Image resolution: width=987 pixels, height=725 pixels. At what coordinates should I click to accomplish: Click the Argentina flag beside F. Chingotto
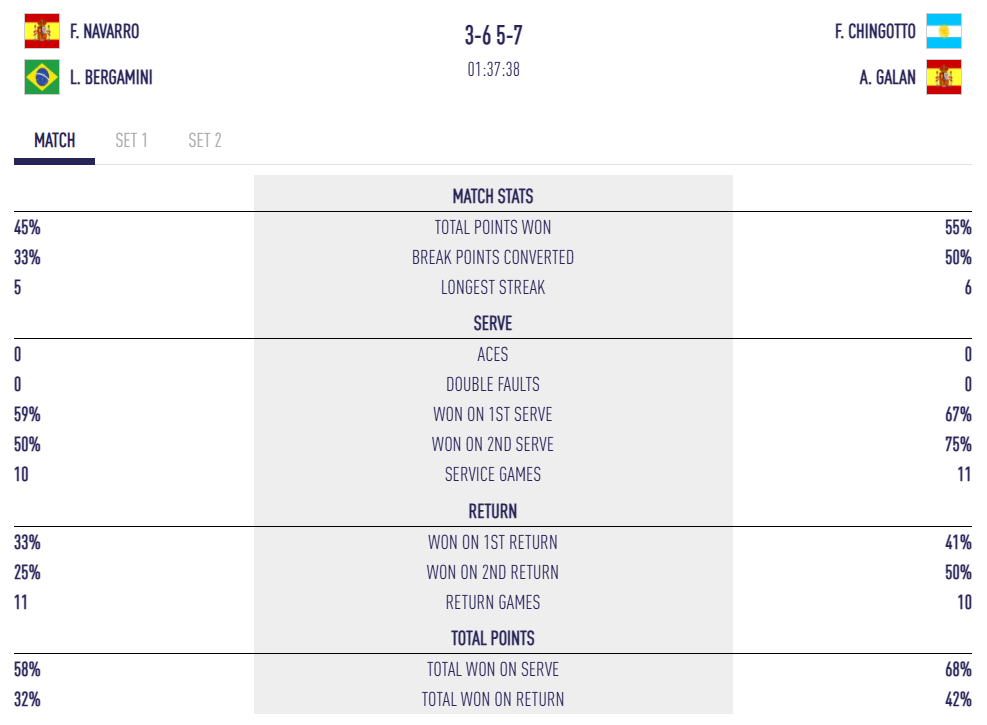944,31
